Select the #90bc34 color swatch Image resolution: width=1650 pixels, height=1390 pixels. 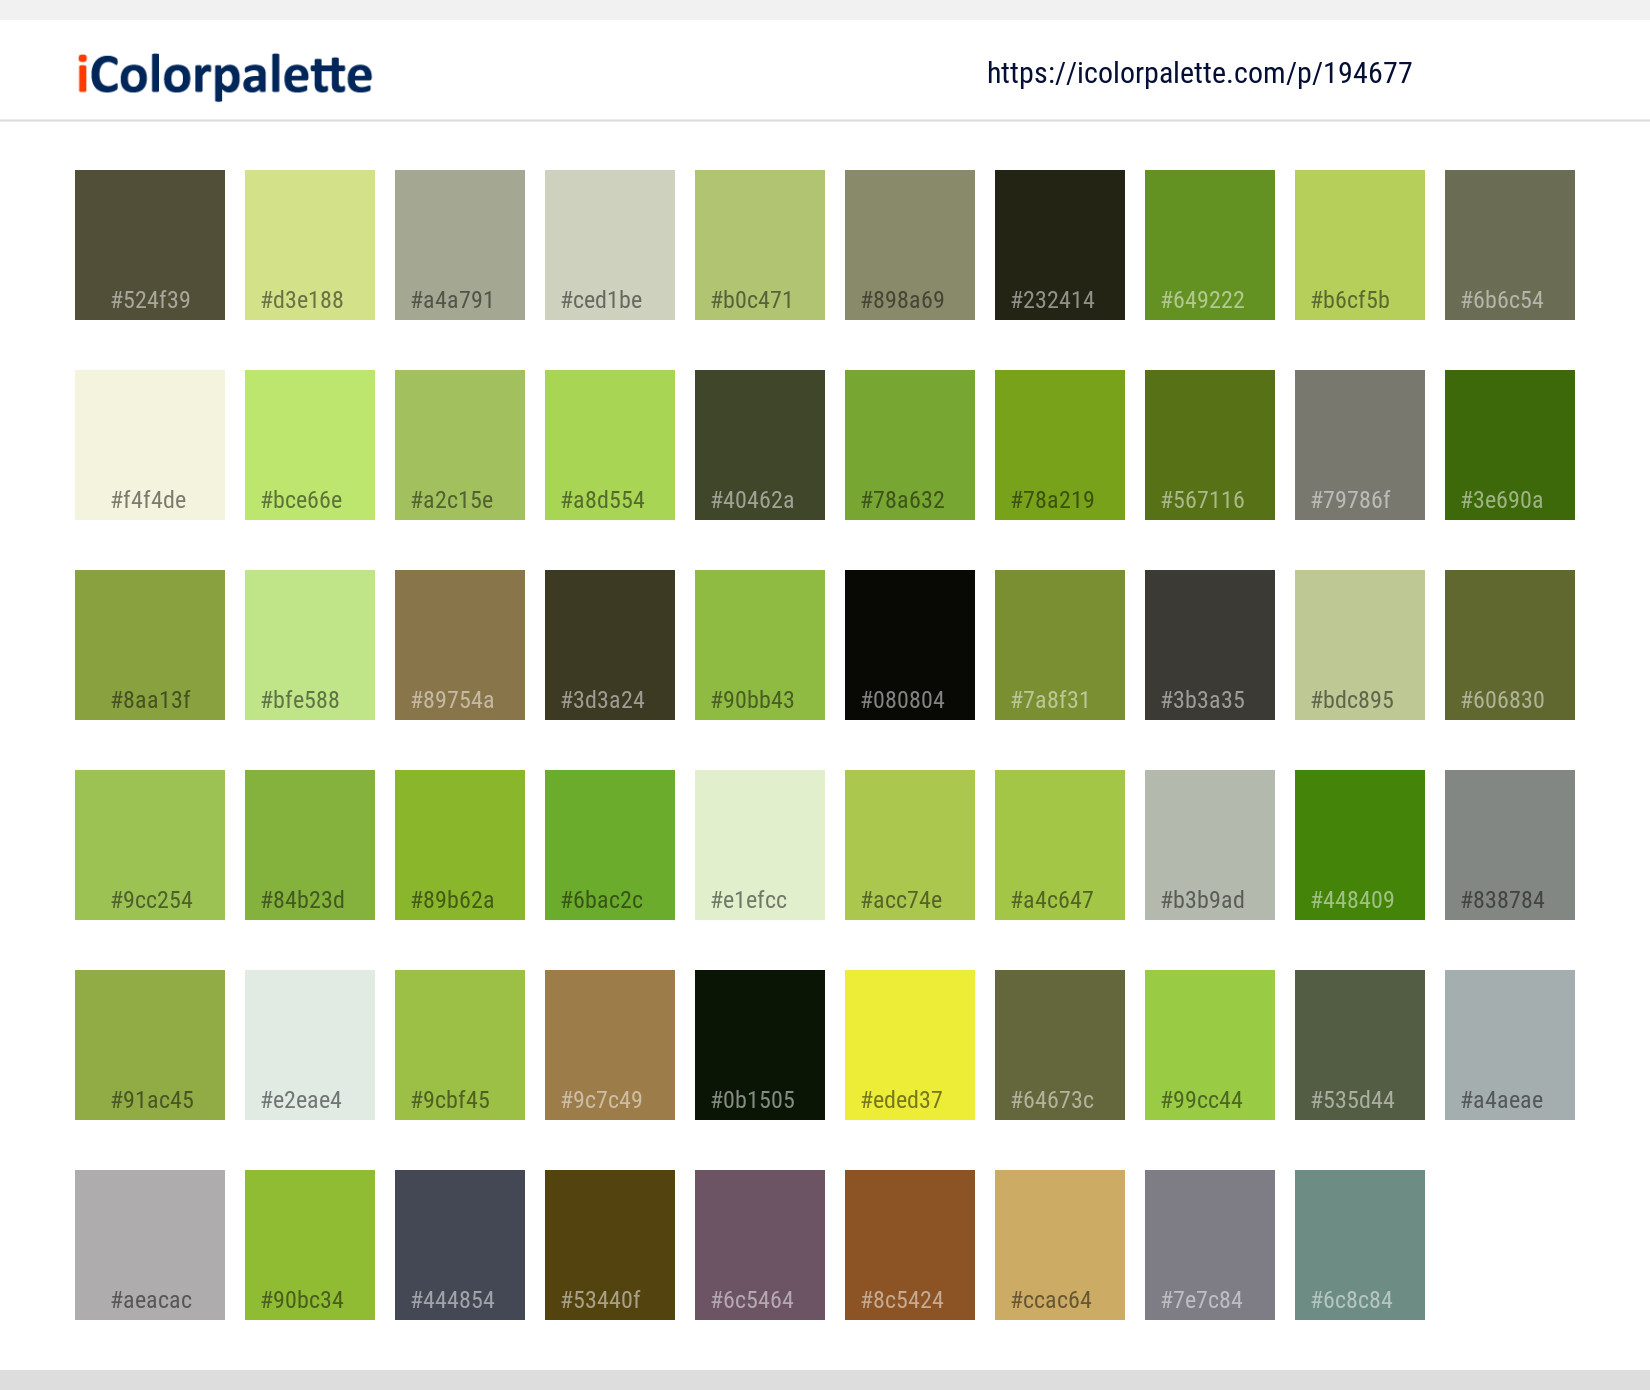click(310, 1245)
